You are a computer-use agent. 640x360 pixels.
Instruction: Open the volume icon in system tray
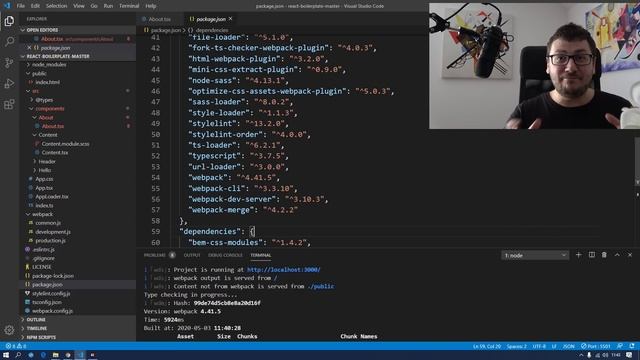coord(605,355)
